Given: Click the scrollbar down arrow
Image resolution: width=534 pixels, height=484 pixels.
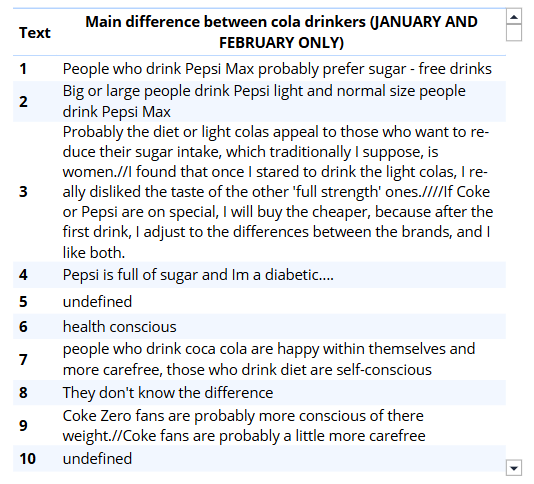Looking at the screenshot, I should coord(514,467).
